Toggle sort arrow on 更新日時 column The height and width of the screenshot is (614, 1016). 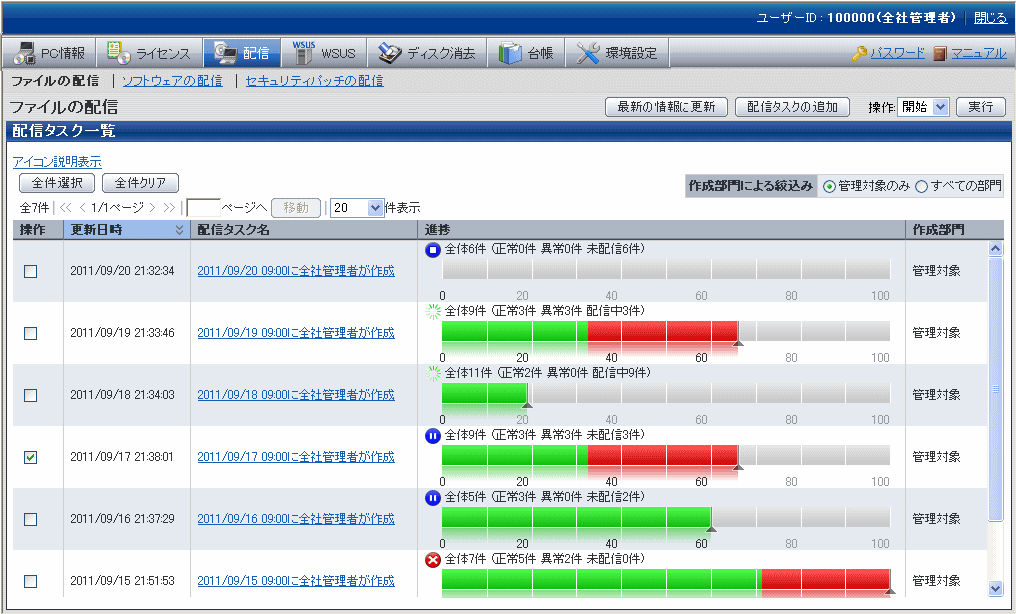[x=179, y=230]
